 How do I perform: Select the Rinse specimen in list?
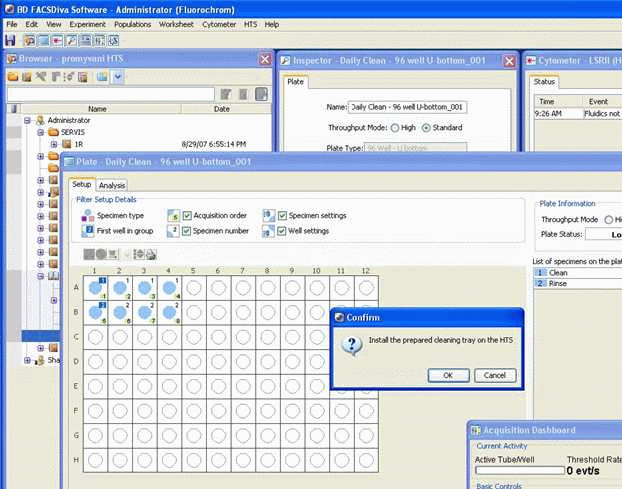pyautogui.click(x=578, y=284)
